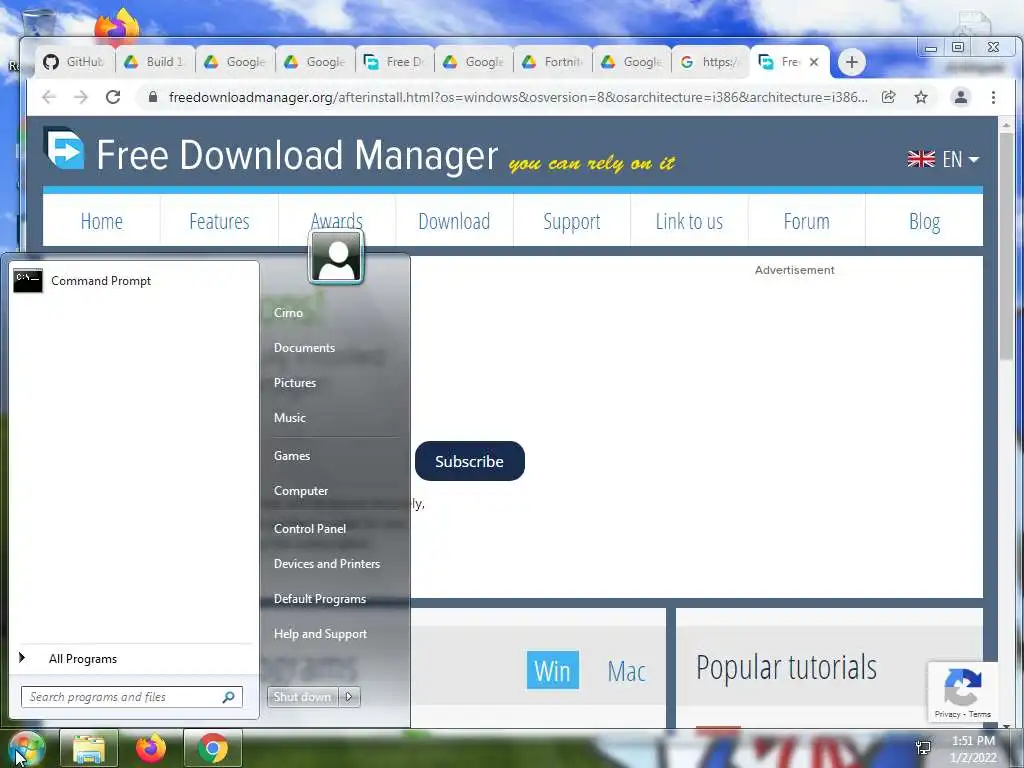
Task: Open Help and Support
Action: (320, 634)
